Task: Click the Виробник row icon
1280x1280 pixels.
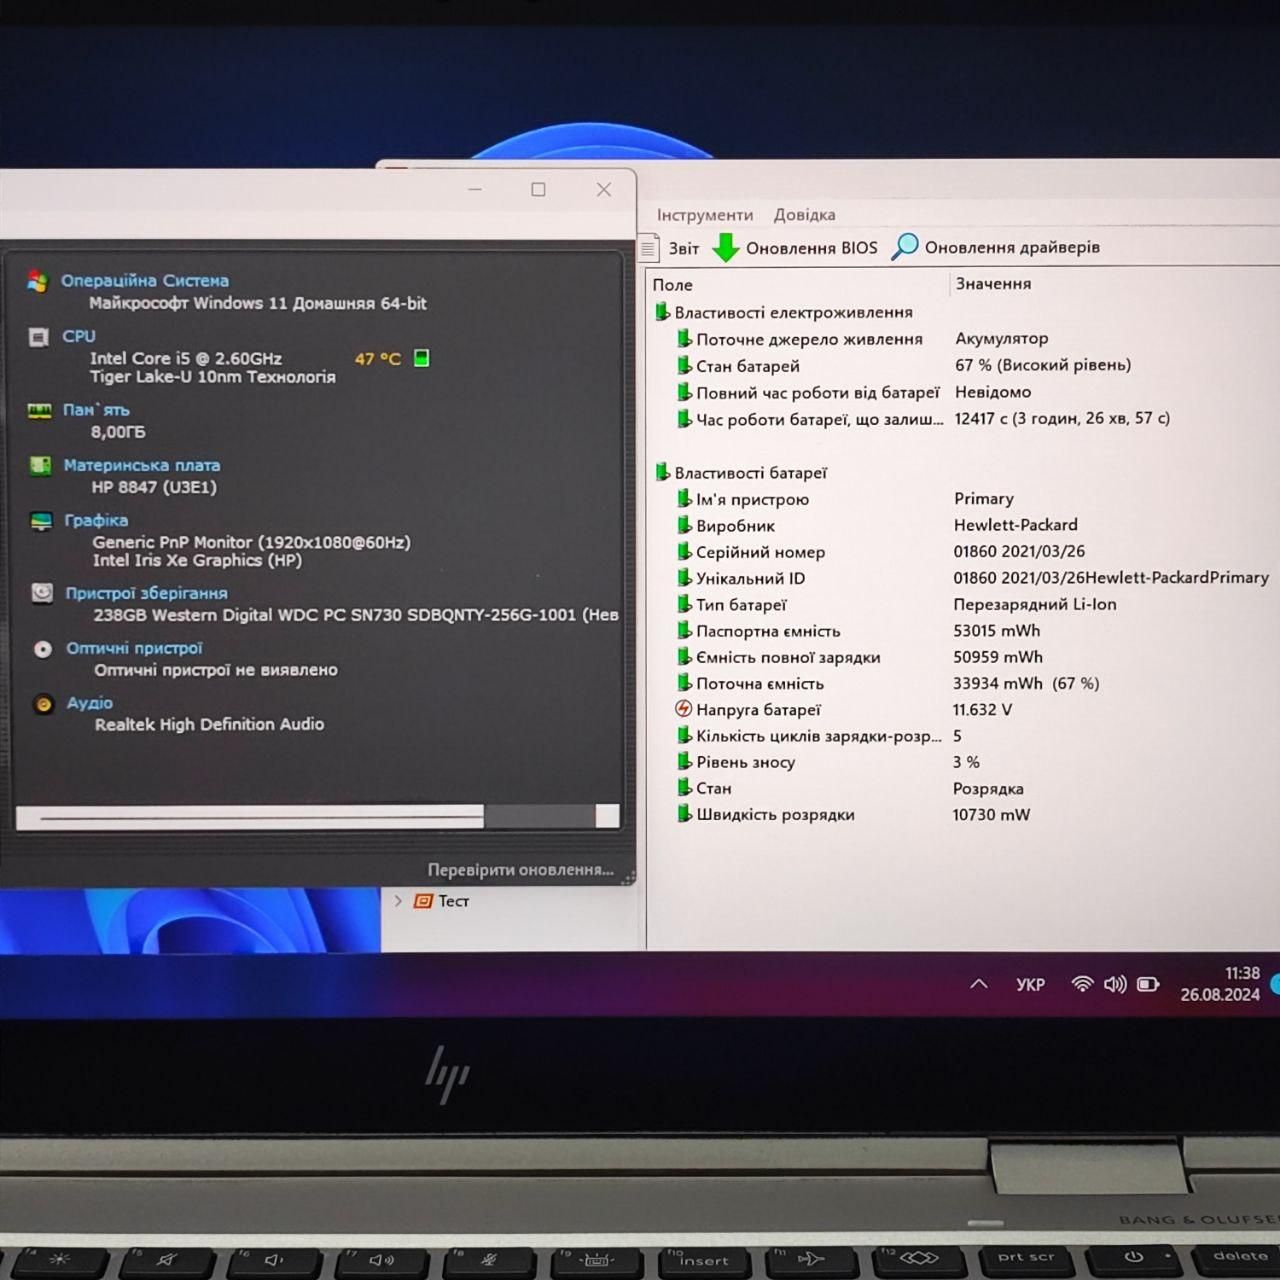Action: 684,525
